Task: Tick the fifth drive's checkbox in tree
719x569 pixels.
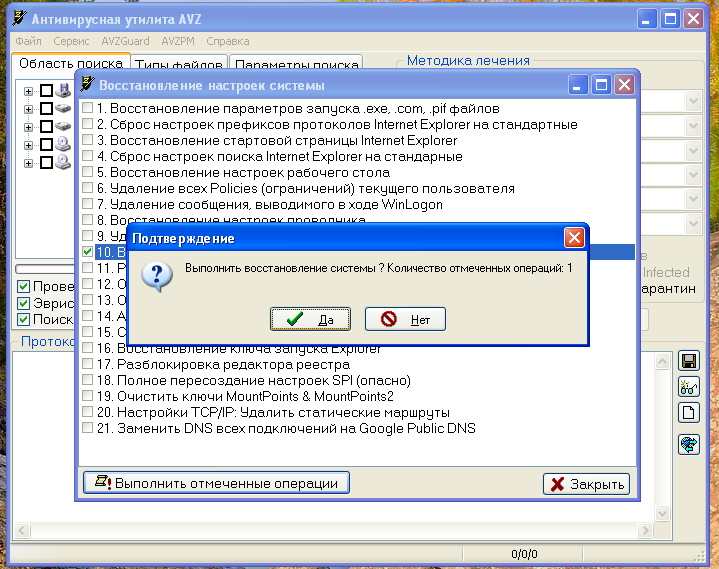Action: 46,162
